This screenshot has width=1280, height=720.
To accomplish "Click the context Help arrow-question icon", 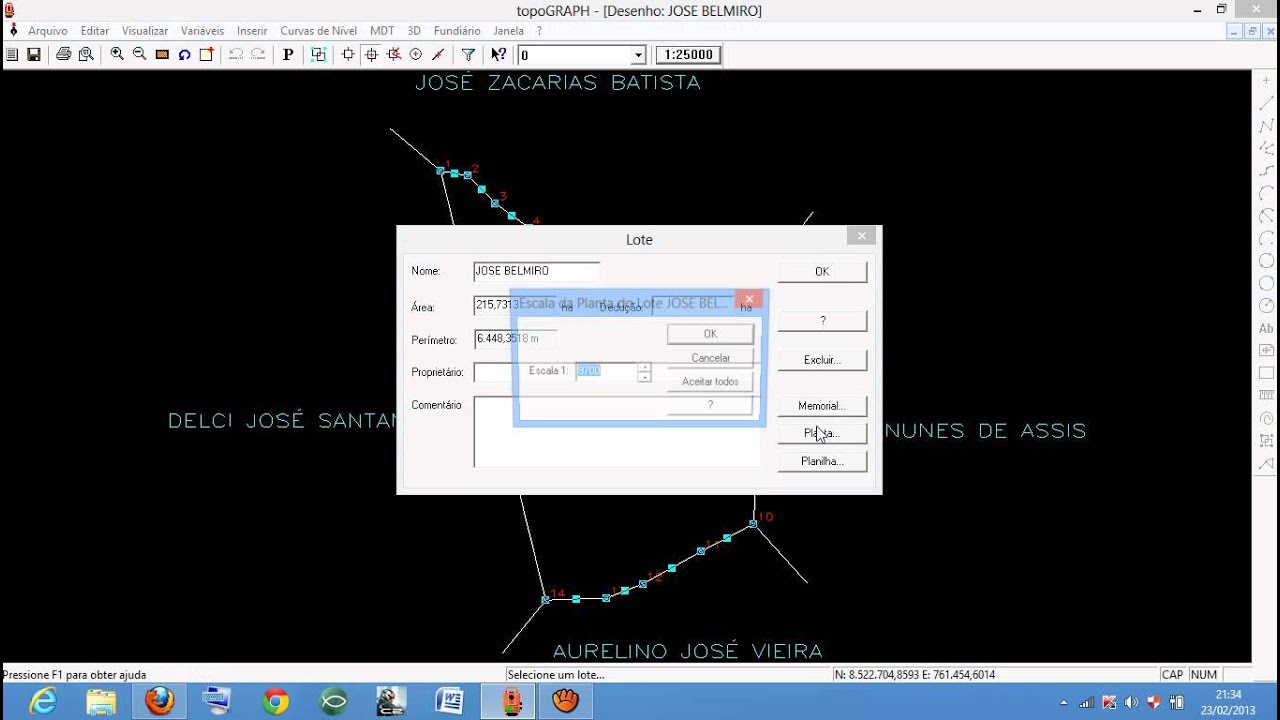I will 498,55.
